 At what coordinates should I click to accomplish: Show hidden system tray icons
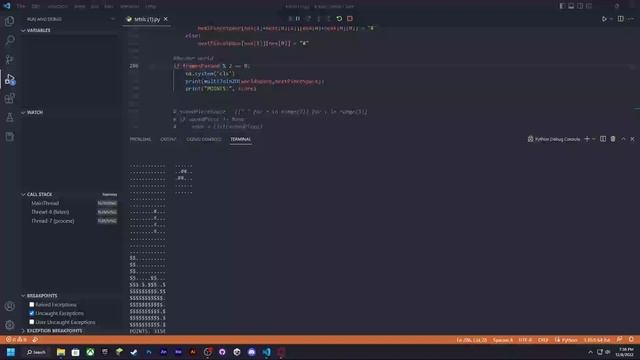click(x=590, y=352)
